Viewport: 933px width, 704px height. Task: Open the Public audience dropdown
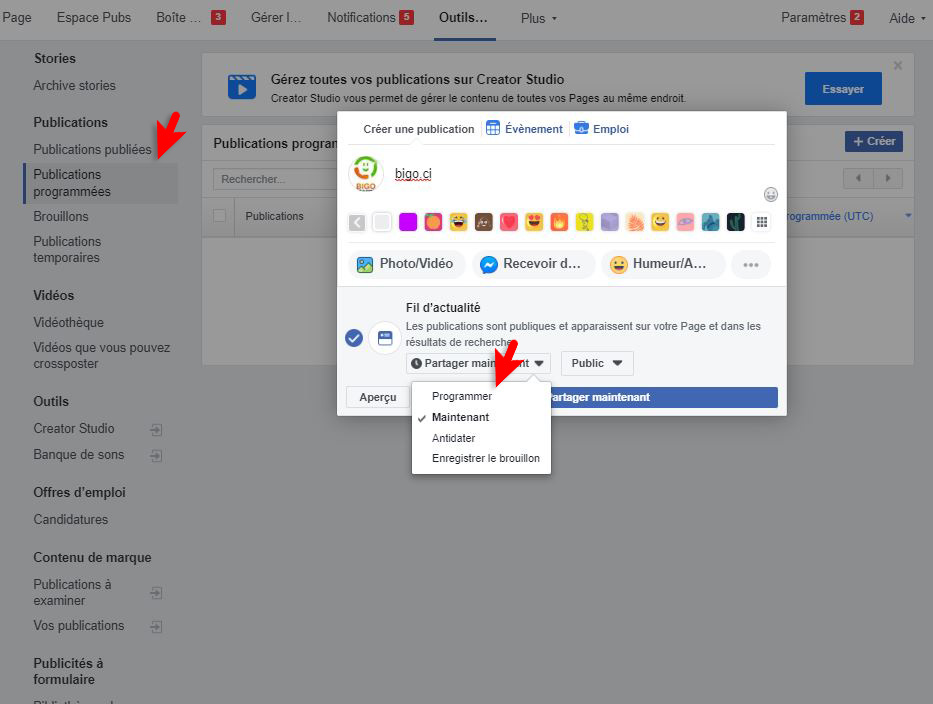(597, 363)
